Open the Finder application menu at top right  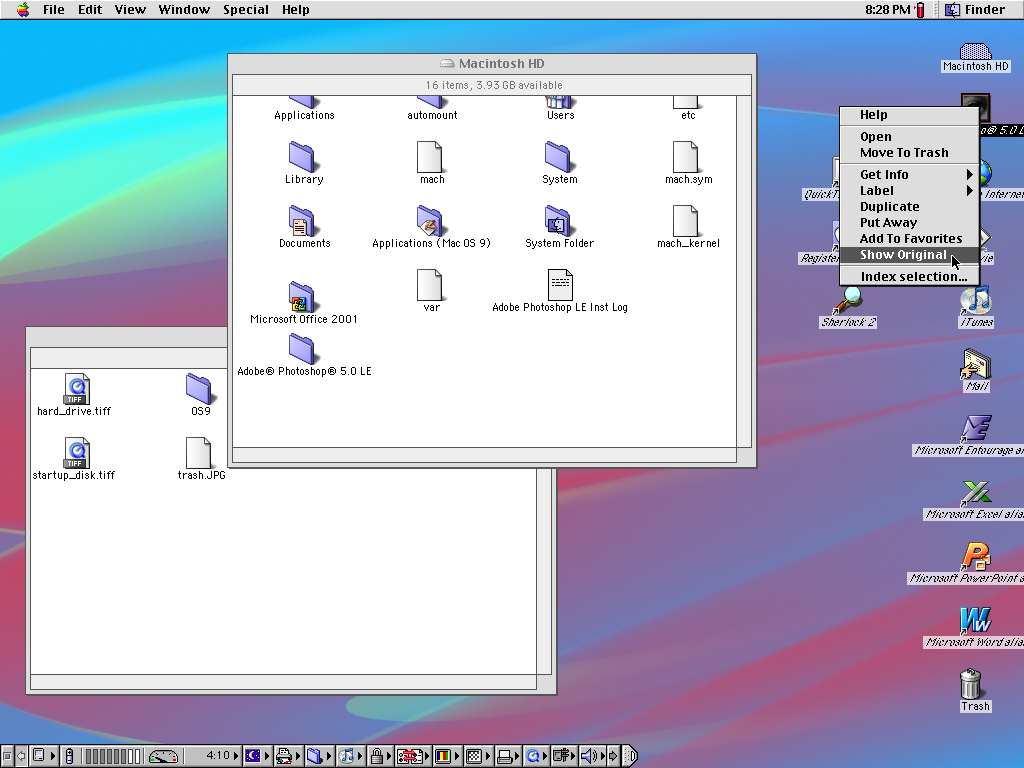pyautogui.click(x=975, y=10)
